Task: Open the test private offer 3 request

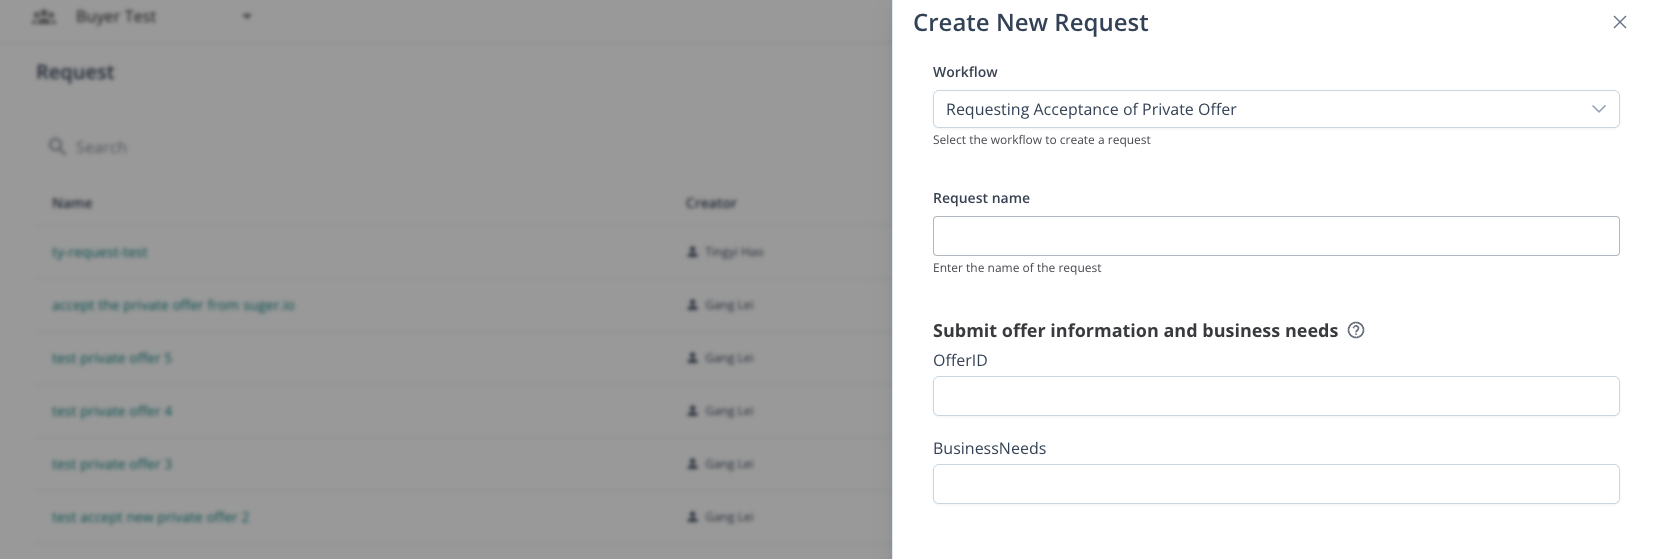Action: click(x=112, y=464)
